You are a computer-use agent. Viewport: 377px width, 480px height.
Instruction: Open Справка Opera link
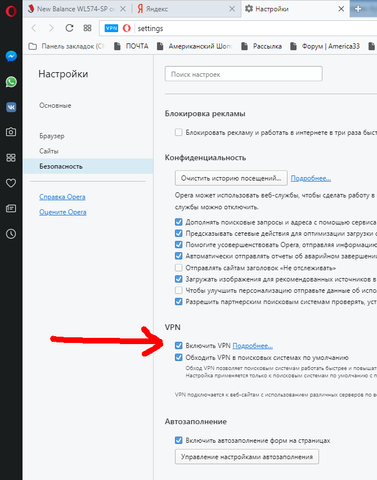(x=62, y=197)
